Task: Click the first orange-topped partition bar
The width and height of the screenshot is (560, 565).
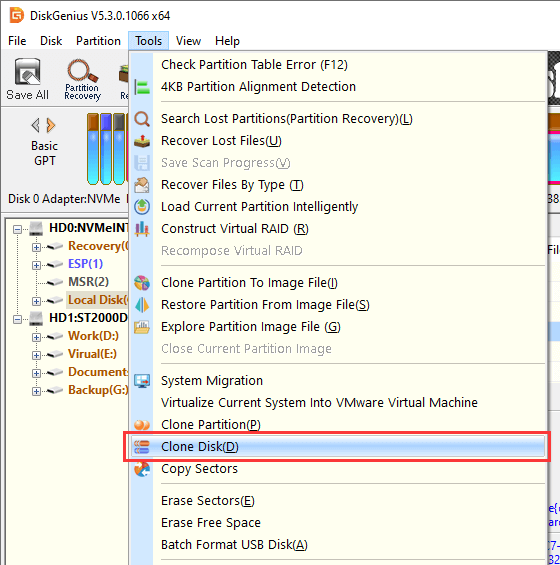Action: pyautogui.click(x=93, y=149)
